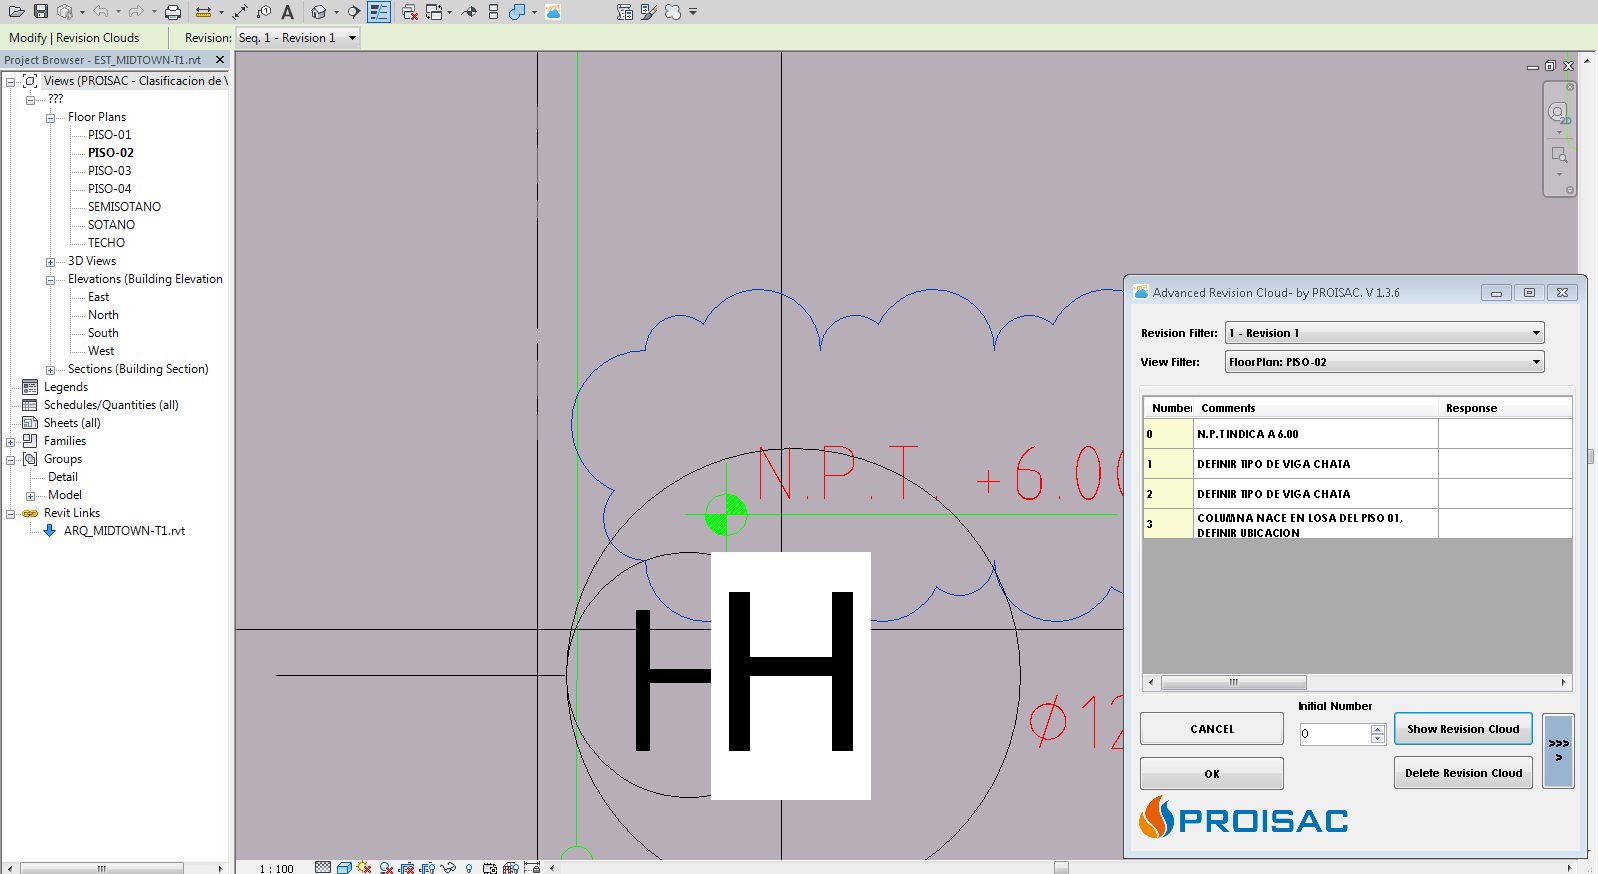Collapse the Groups node
Image resolution: width=1598 pixels, height=874 pixels.
[10, 460]
